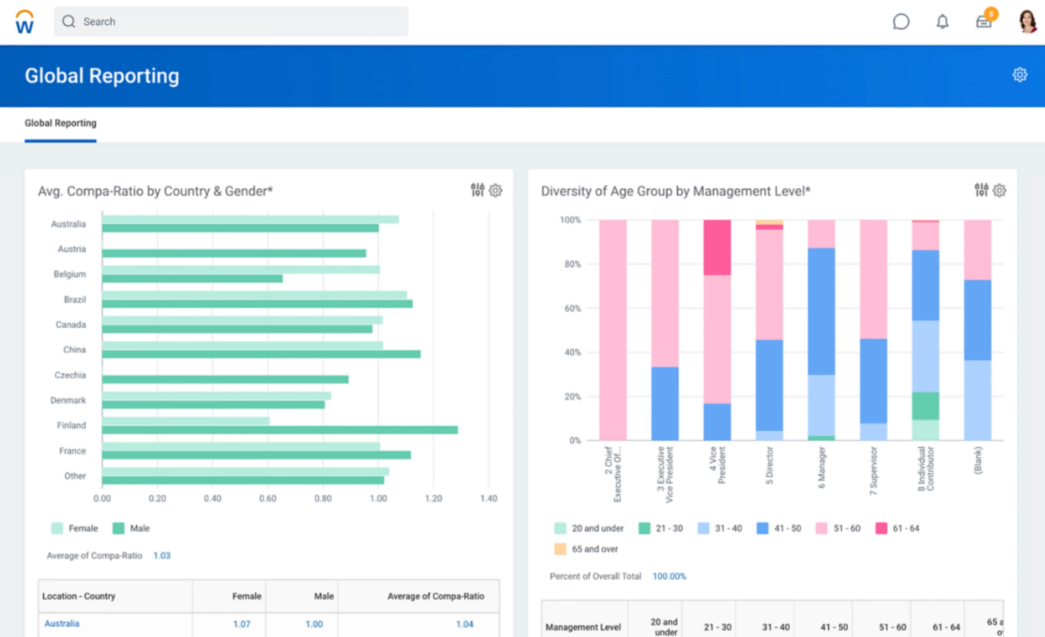Click the 100.00% Percent of Overall Total

669,576
